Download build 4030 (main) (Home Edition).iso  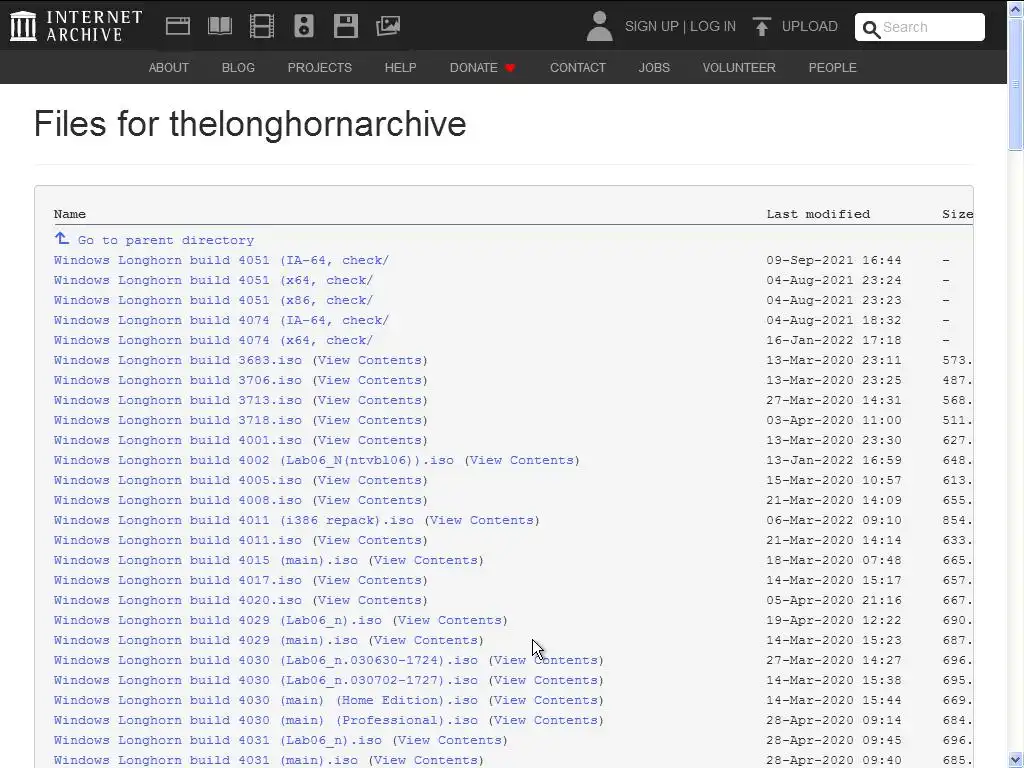(x=266, y=700)
